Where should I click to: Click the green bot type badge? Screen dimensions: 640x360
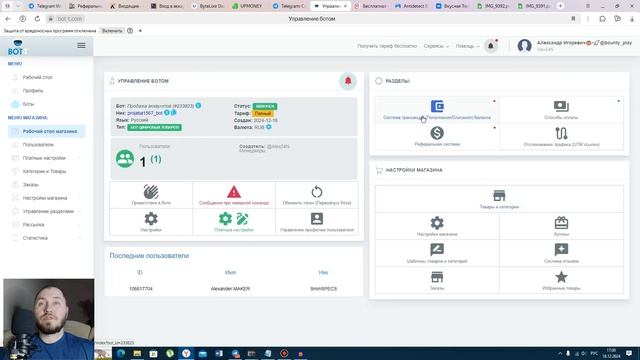coord(154,127)
